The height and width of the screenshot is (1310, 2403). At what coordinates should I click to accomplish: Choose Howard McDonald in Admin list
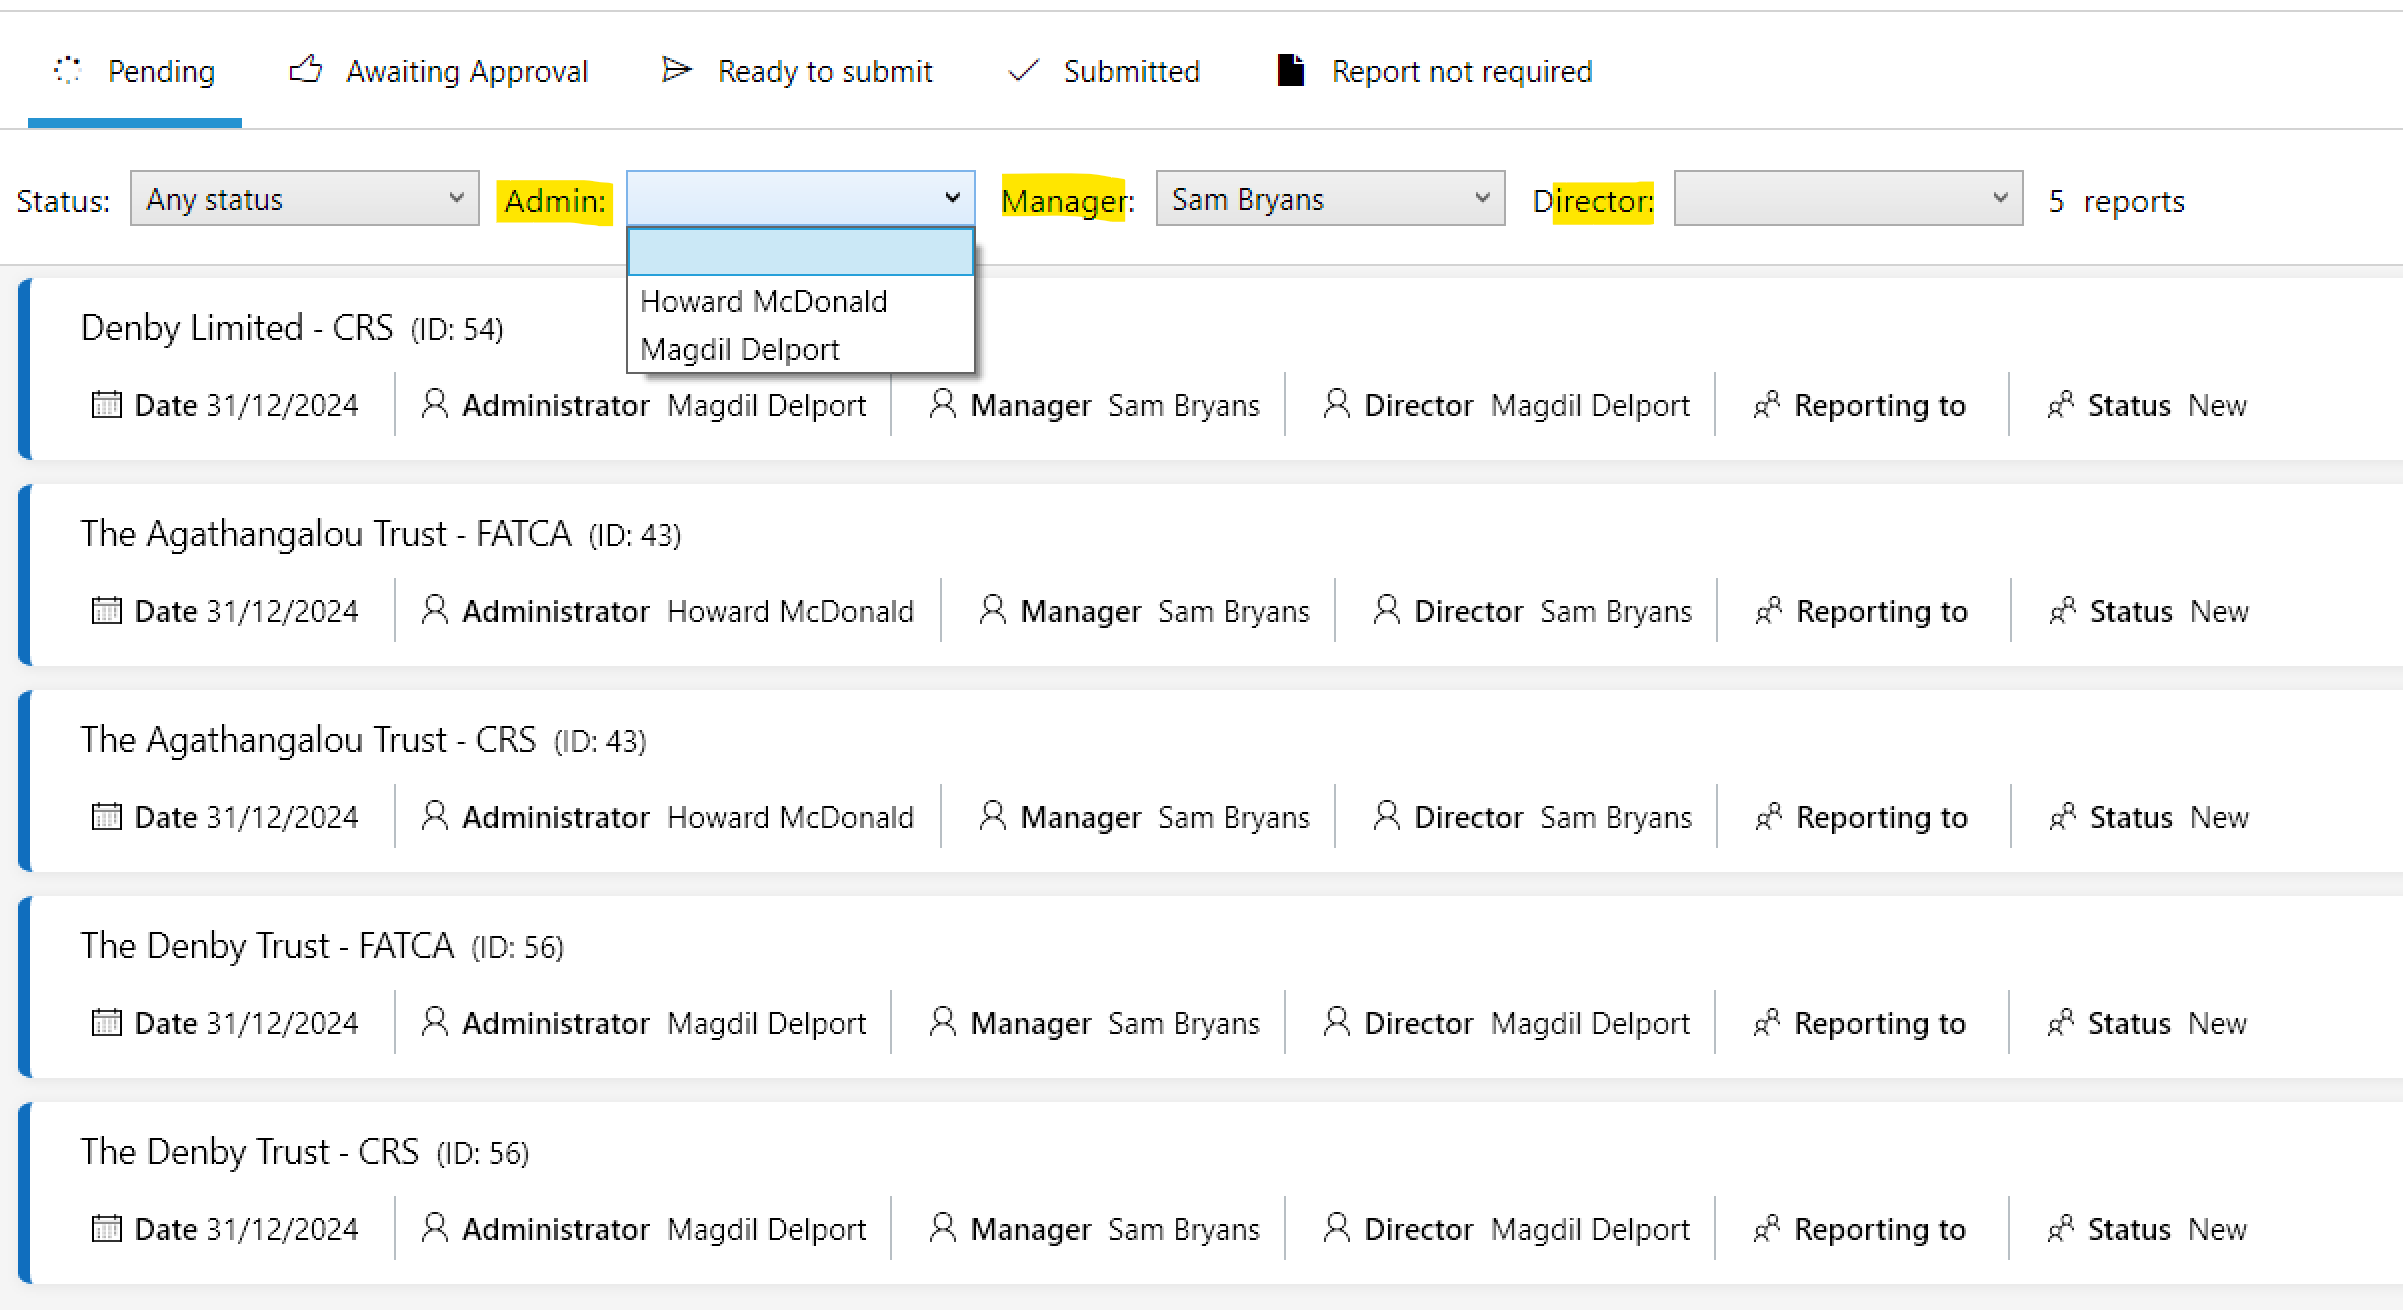801,301
